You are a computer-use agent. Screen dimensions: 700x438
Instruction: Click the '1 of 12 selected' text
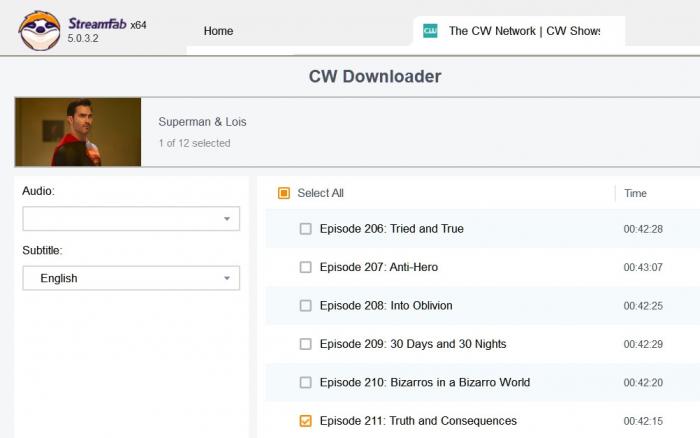pos(194,143)
